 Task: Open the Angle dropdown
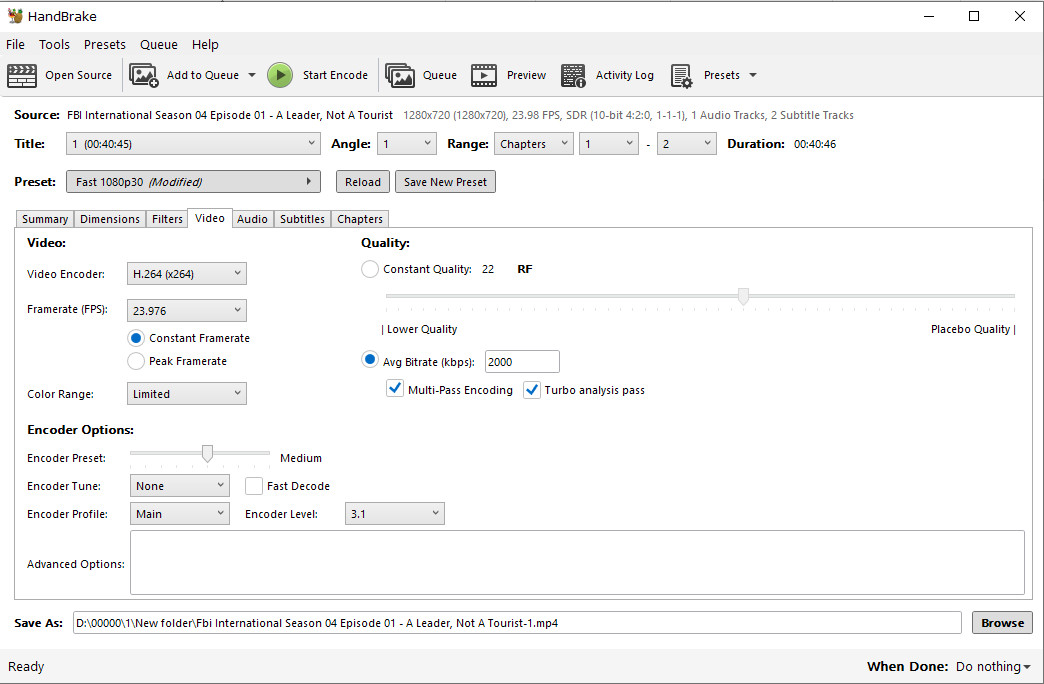click(407, 144)
